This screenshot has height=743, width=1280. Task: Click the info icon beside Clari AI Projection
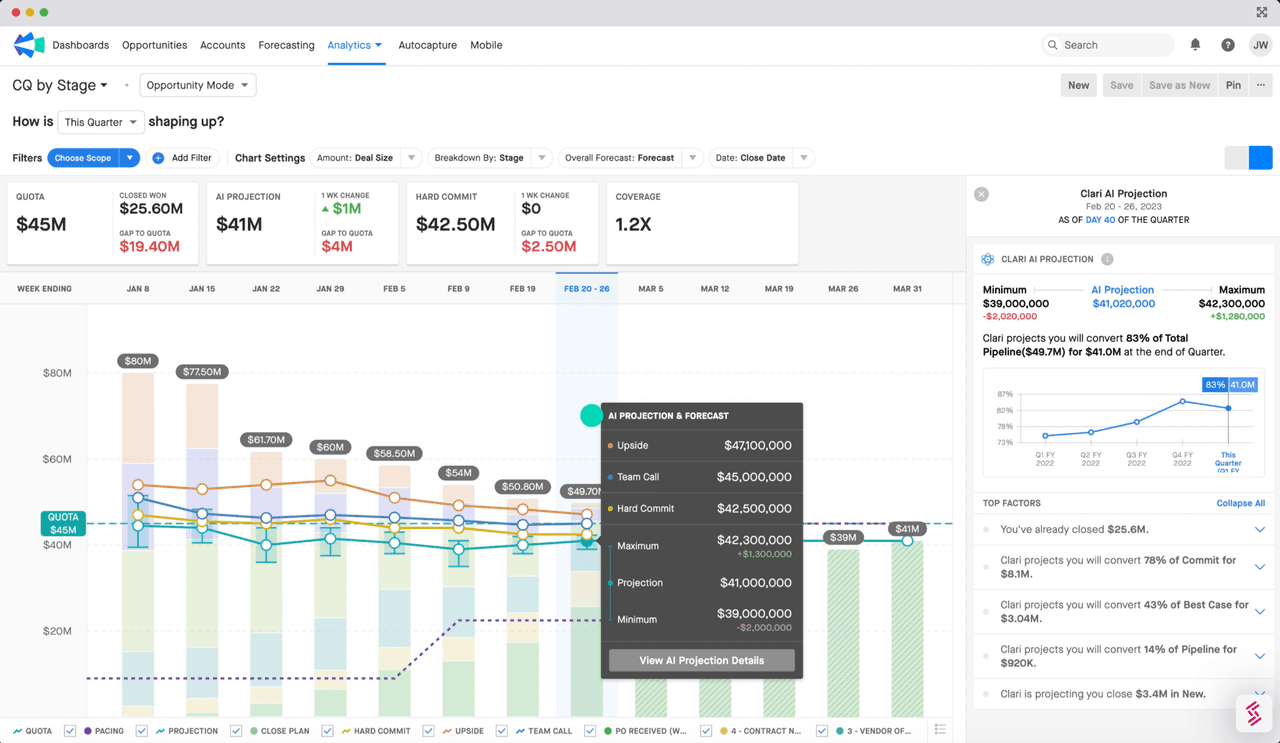coord(1108,258)
